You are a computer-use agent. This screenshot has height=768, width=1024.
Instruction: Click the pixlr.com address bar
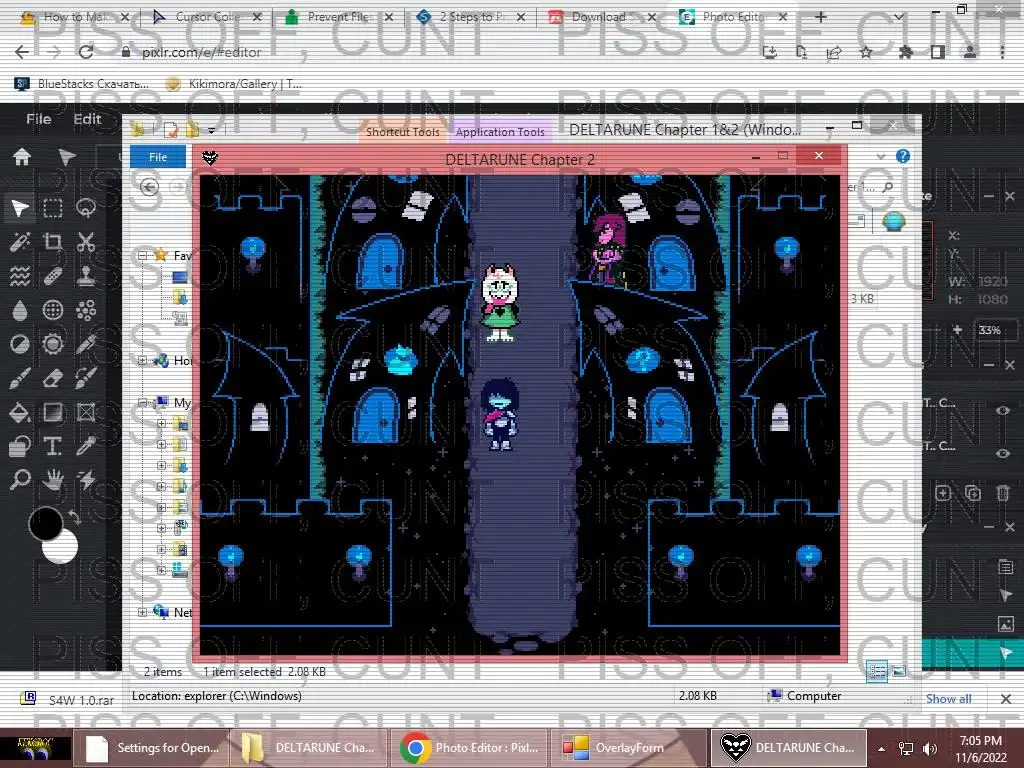point(431,52)
